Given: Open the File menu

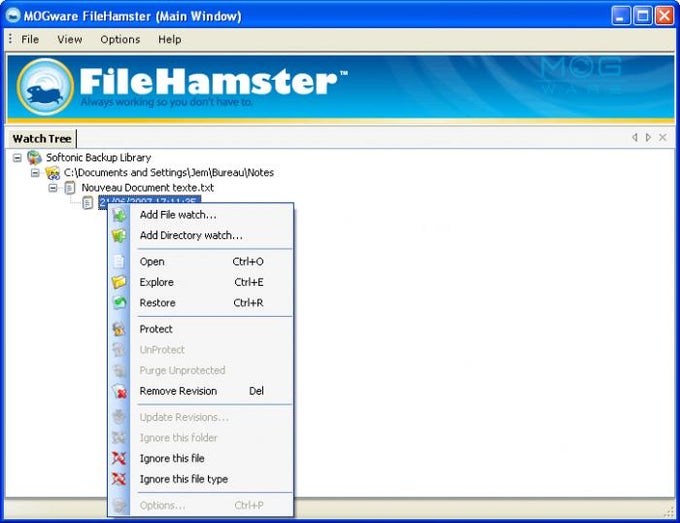Looking at the screenshot, I should pyautogui.click(x=30, y=39).
